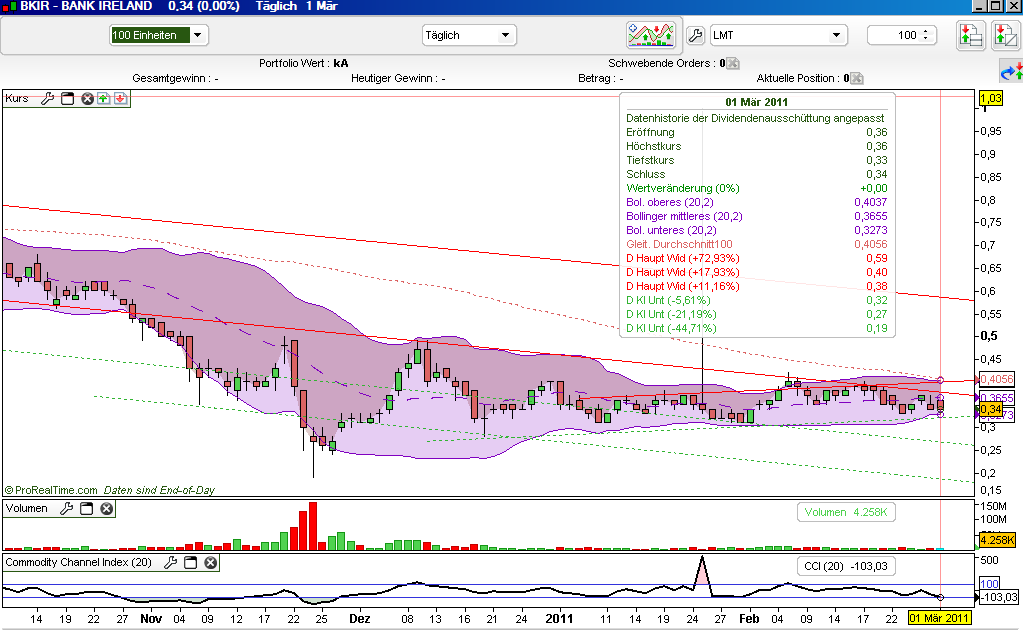Image resolution: width=1023 pixels, height=630 pixels.
Task: Click the CCI (20) -103,03 value box
Action: click(x=846, y=566)
